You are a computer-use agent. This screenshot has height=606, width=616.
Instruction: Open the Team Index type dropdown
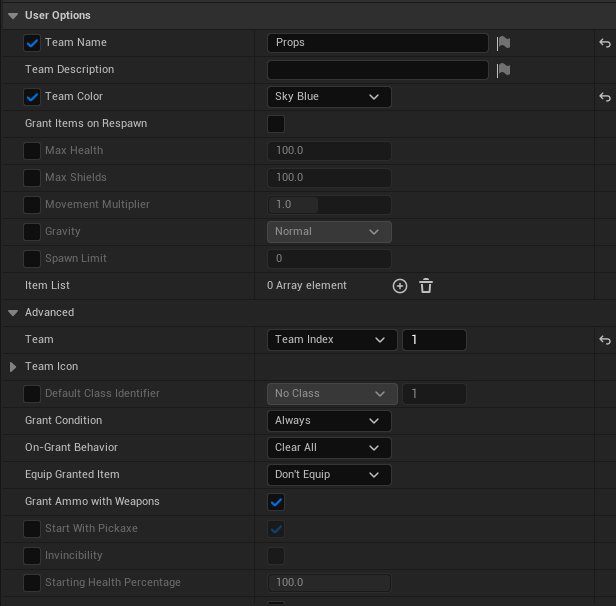point(332,340)
